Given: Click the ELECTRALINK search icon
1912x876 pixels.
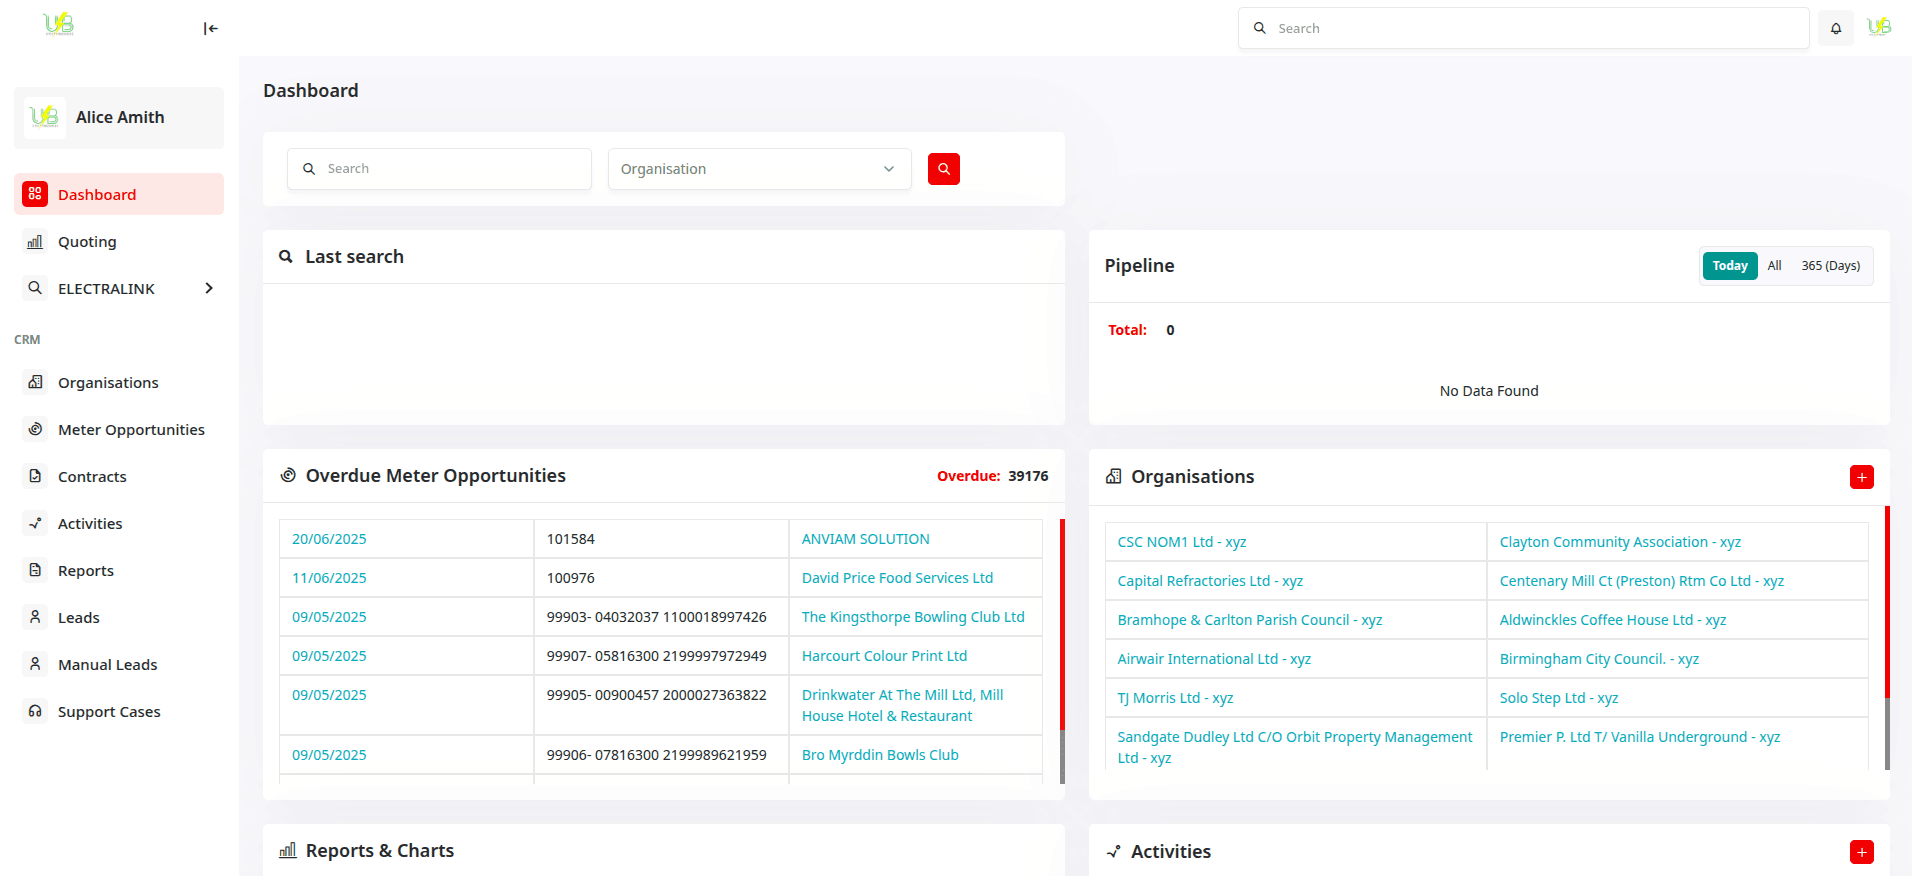Looking at the screenshot, I should pos(35,288).
